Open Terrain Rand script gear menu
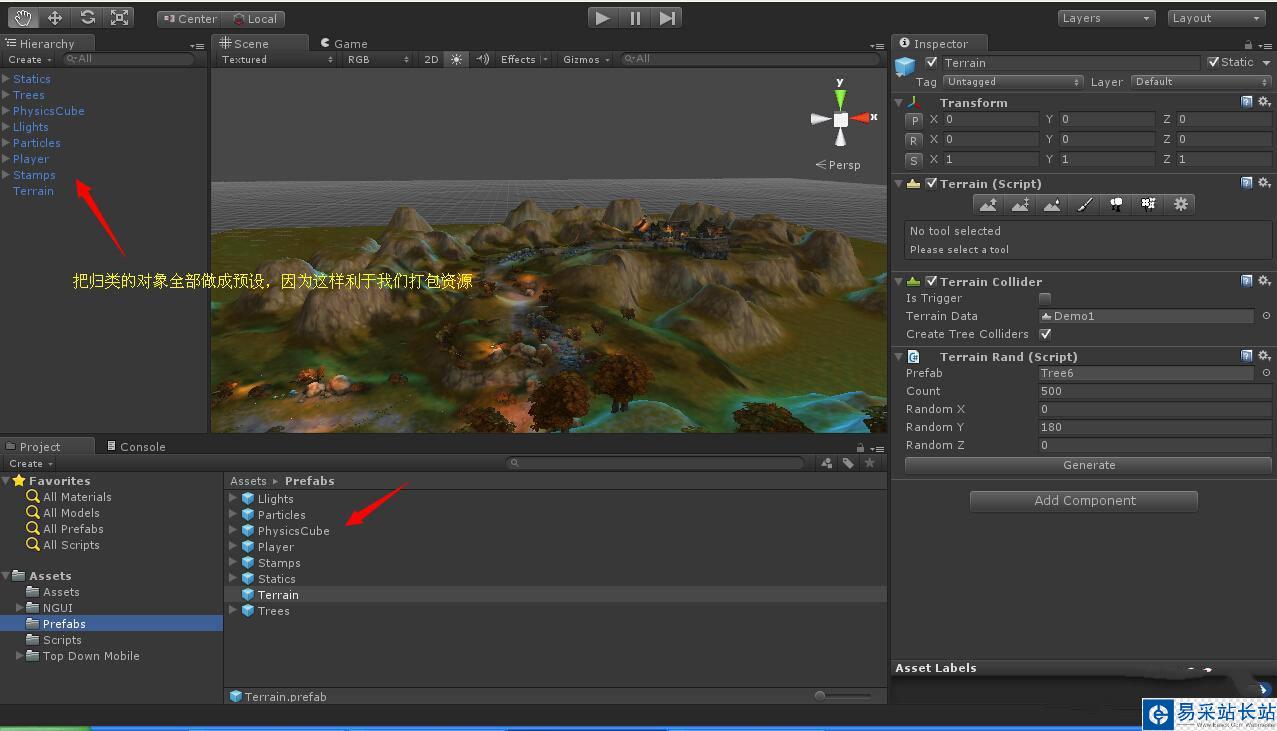 point(1264,356)
